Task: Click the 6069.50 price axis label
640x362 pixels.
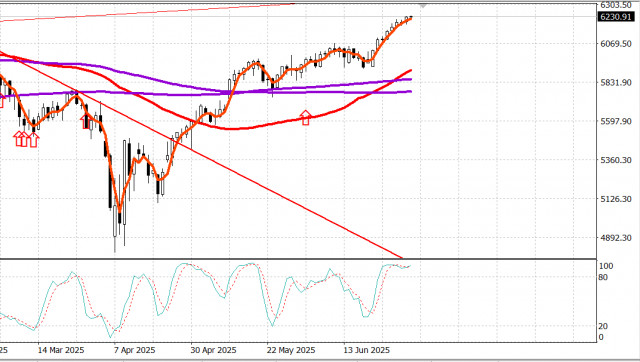Action: coord(616,44)
